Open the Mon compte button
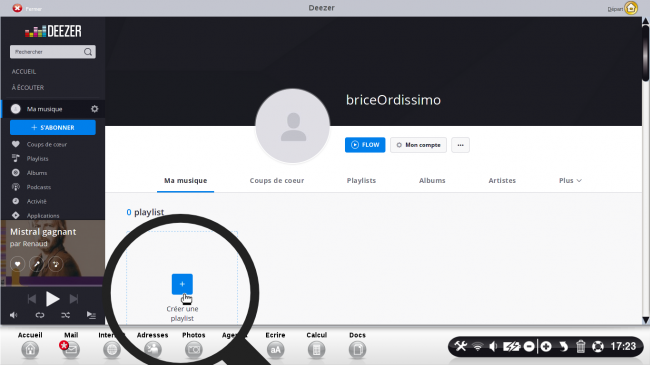Viewport: 650px width, 365px height. pyautogui.click(x=418, y=145)
